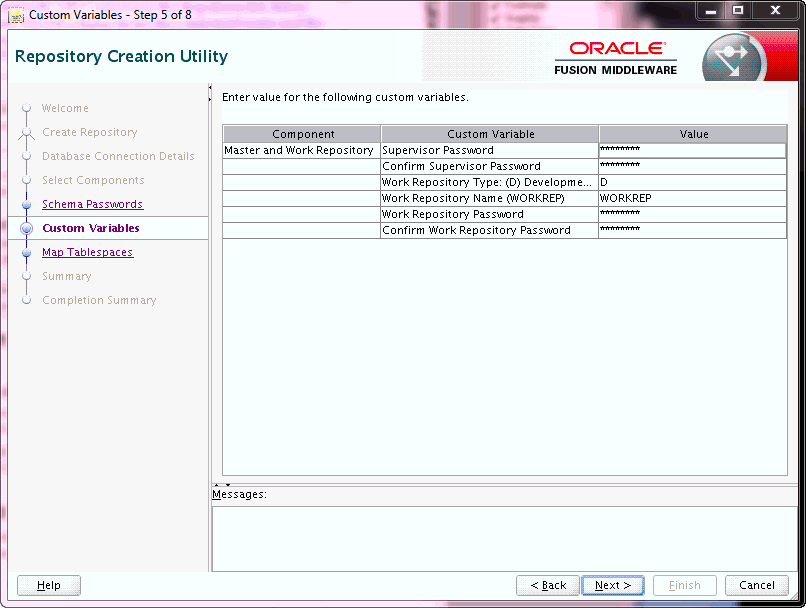Click the Custom Variable column header
The image size is (806, 608).
click(490, 134)
